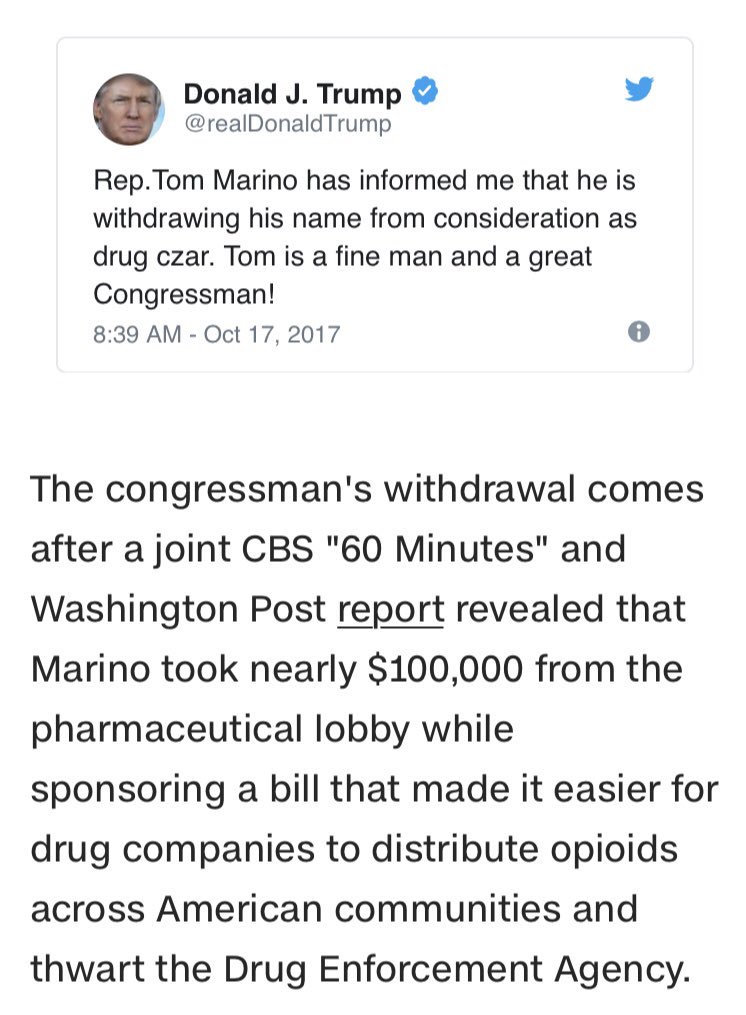Click the 8:39 AM - Oct 17, 2017 timestamp
Viewport: 746px width, 1015px height.
pos(216,334)
